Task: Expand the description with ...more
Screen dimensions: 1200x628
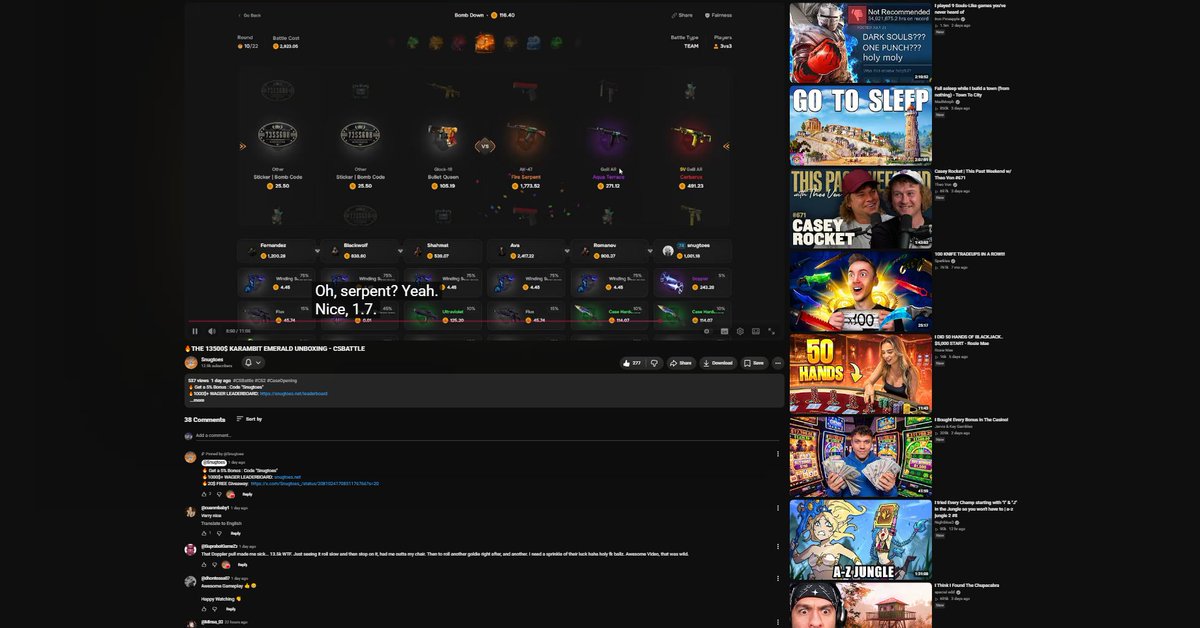Action: 198,399
